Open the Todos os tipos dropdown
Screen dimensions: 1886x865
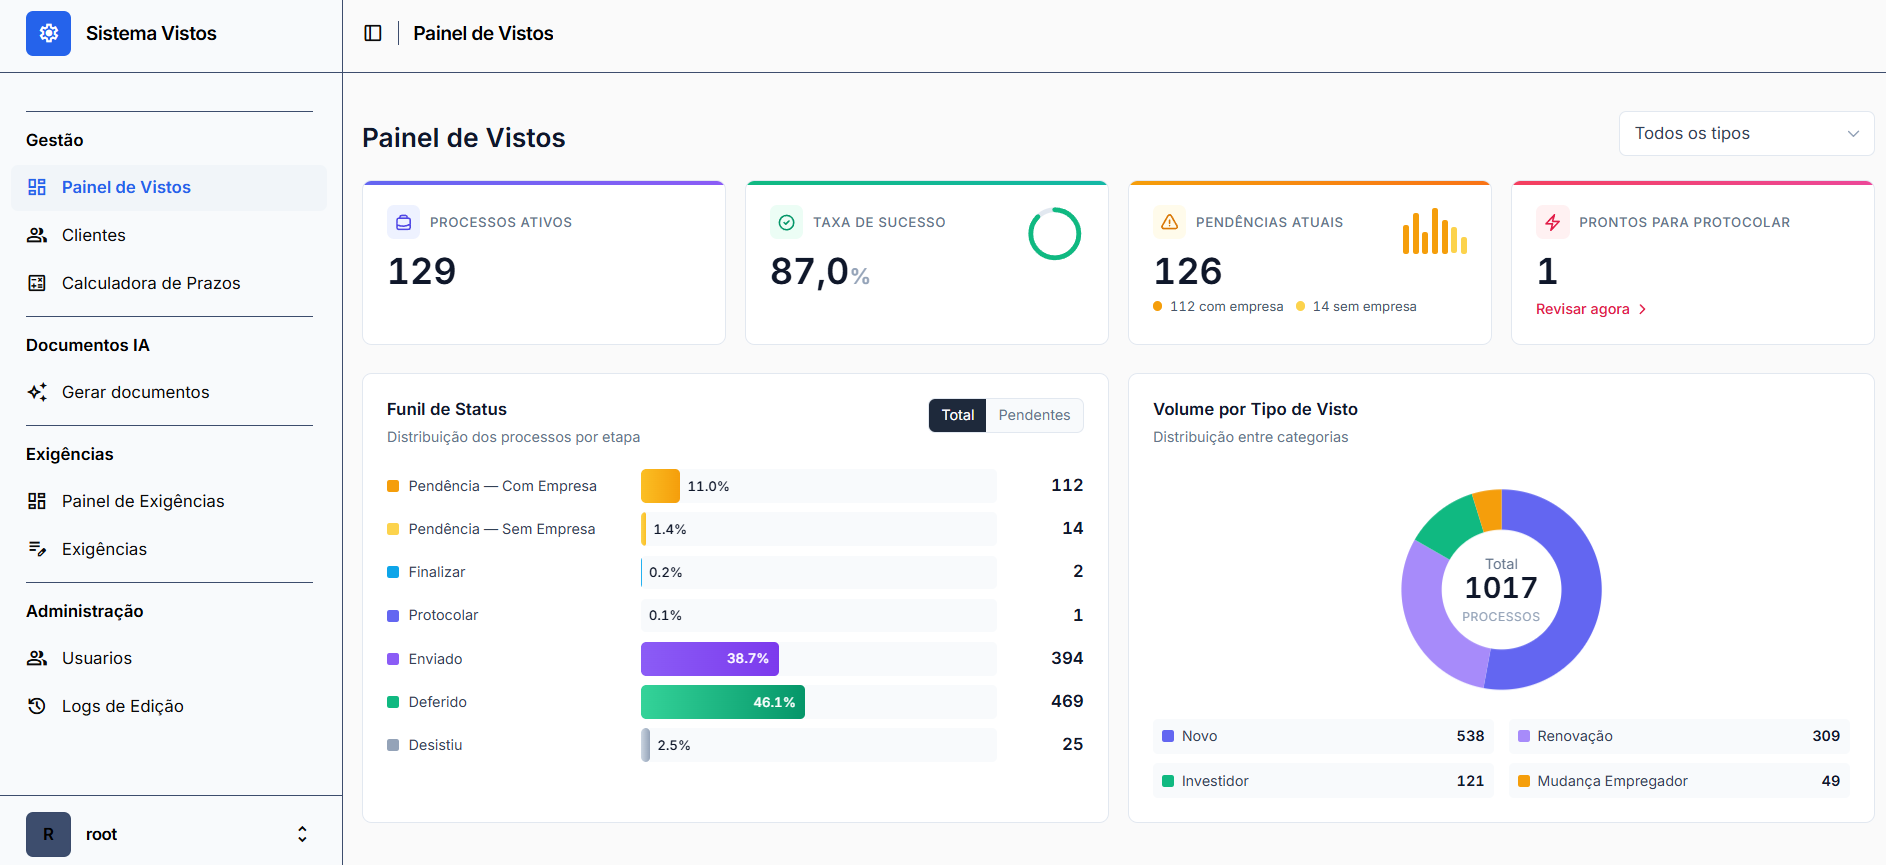click(1746, 133)
